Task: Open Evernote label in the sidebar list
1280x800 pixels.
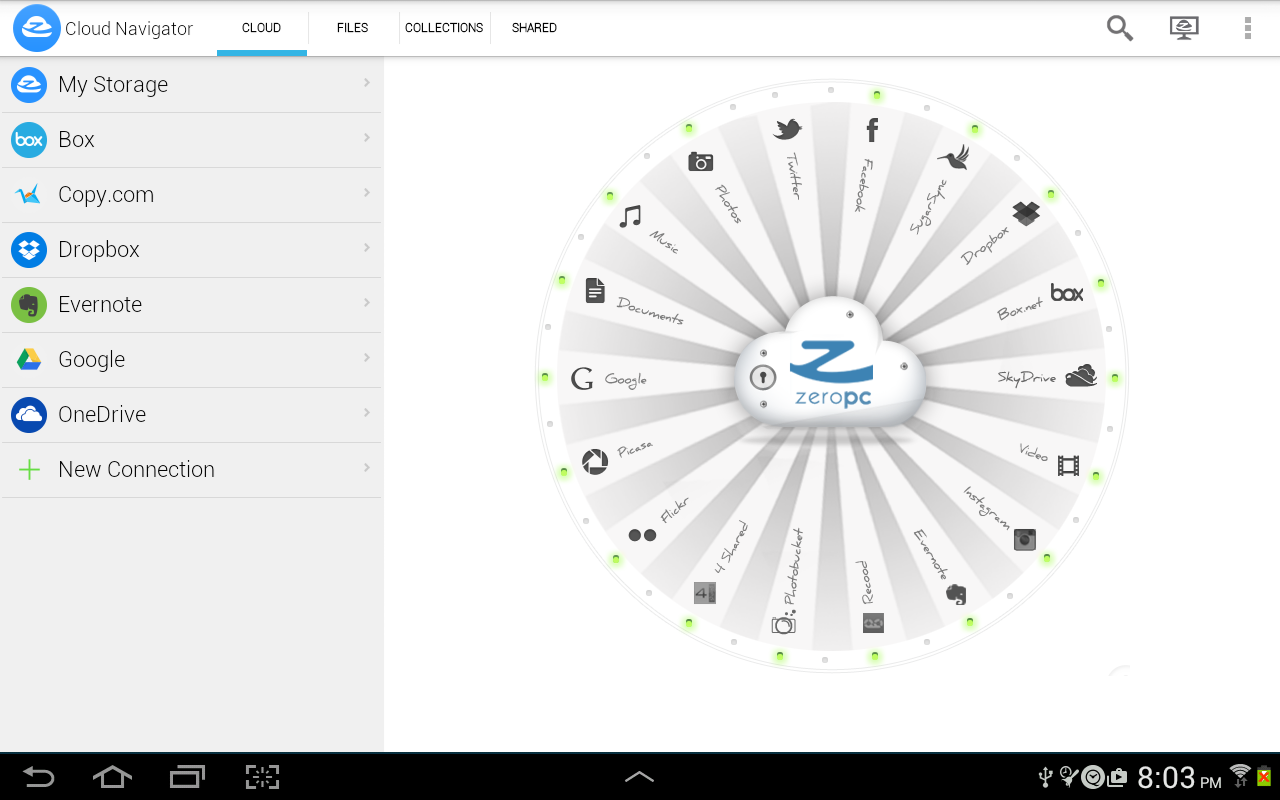Action: point(100,305)
